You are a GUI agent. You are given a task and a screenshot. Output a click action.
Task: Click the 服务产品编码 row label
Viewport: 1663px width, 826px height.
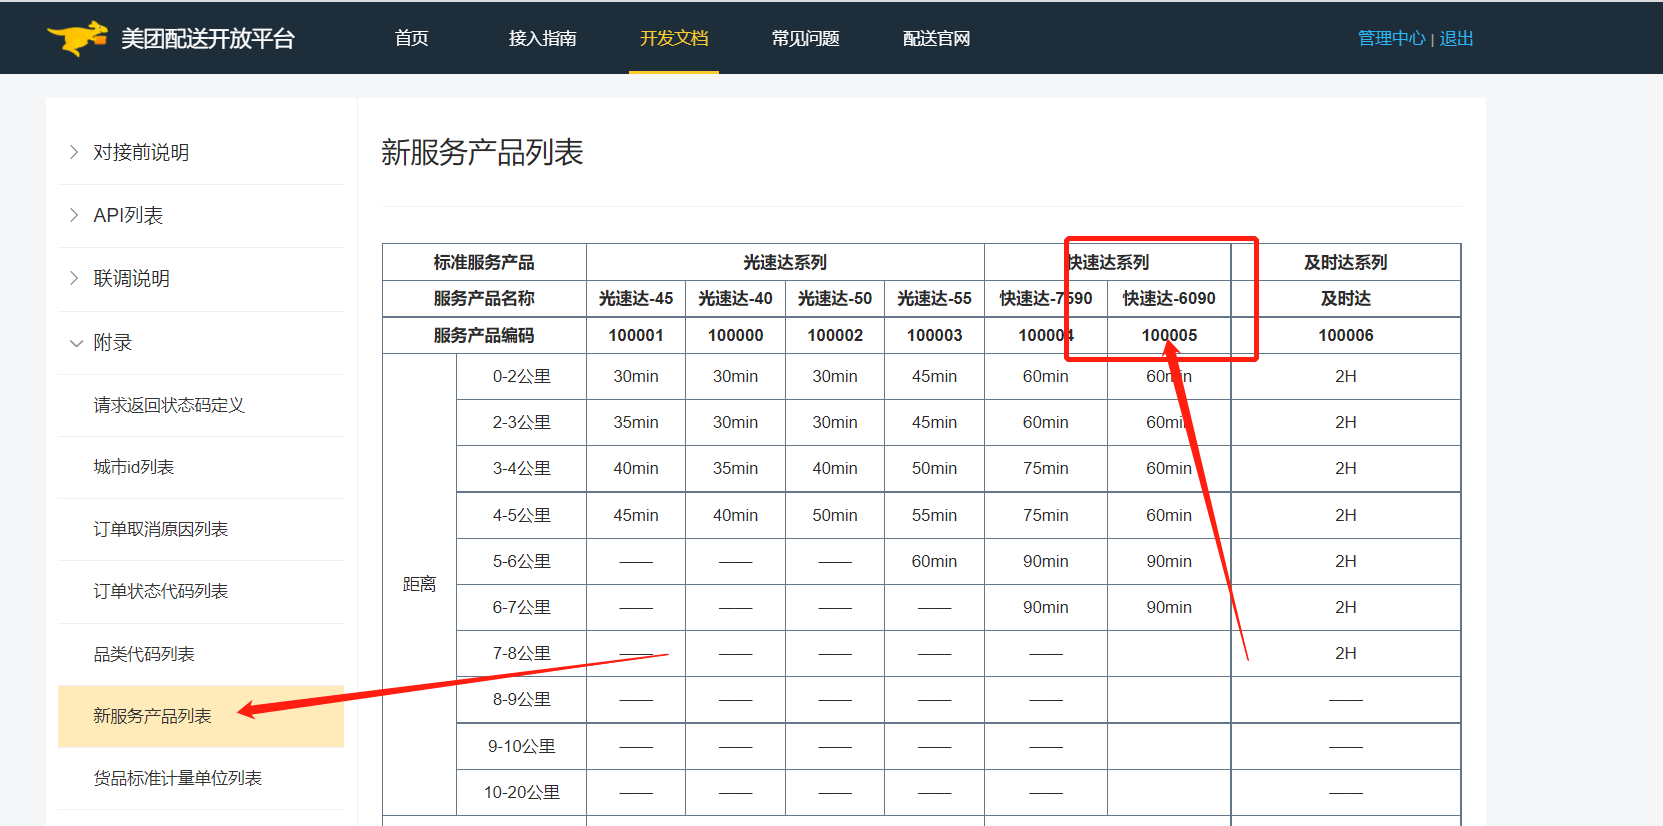click(484, 335)
